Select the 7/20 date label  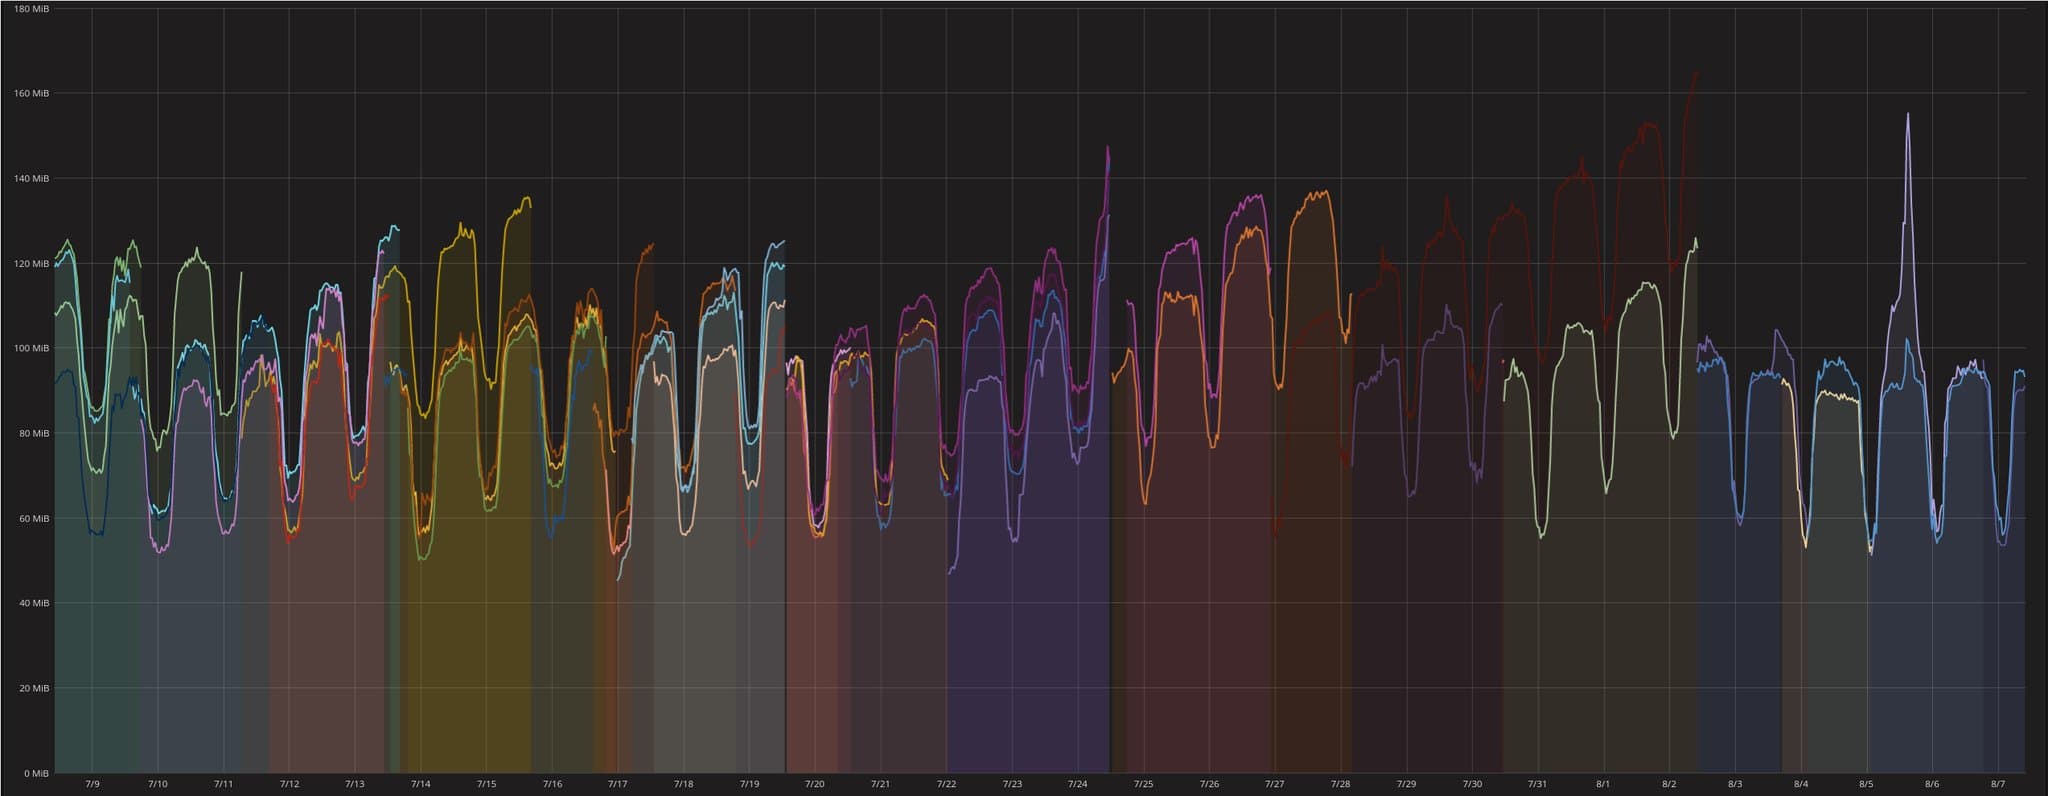coord(815,784)
